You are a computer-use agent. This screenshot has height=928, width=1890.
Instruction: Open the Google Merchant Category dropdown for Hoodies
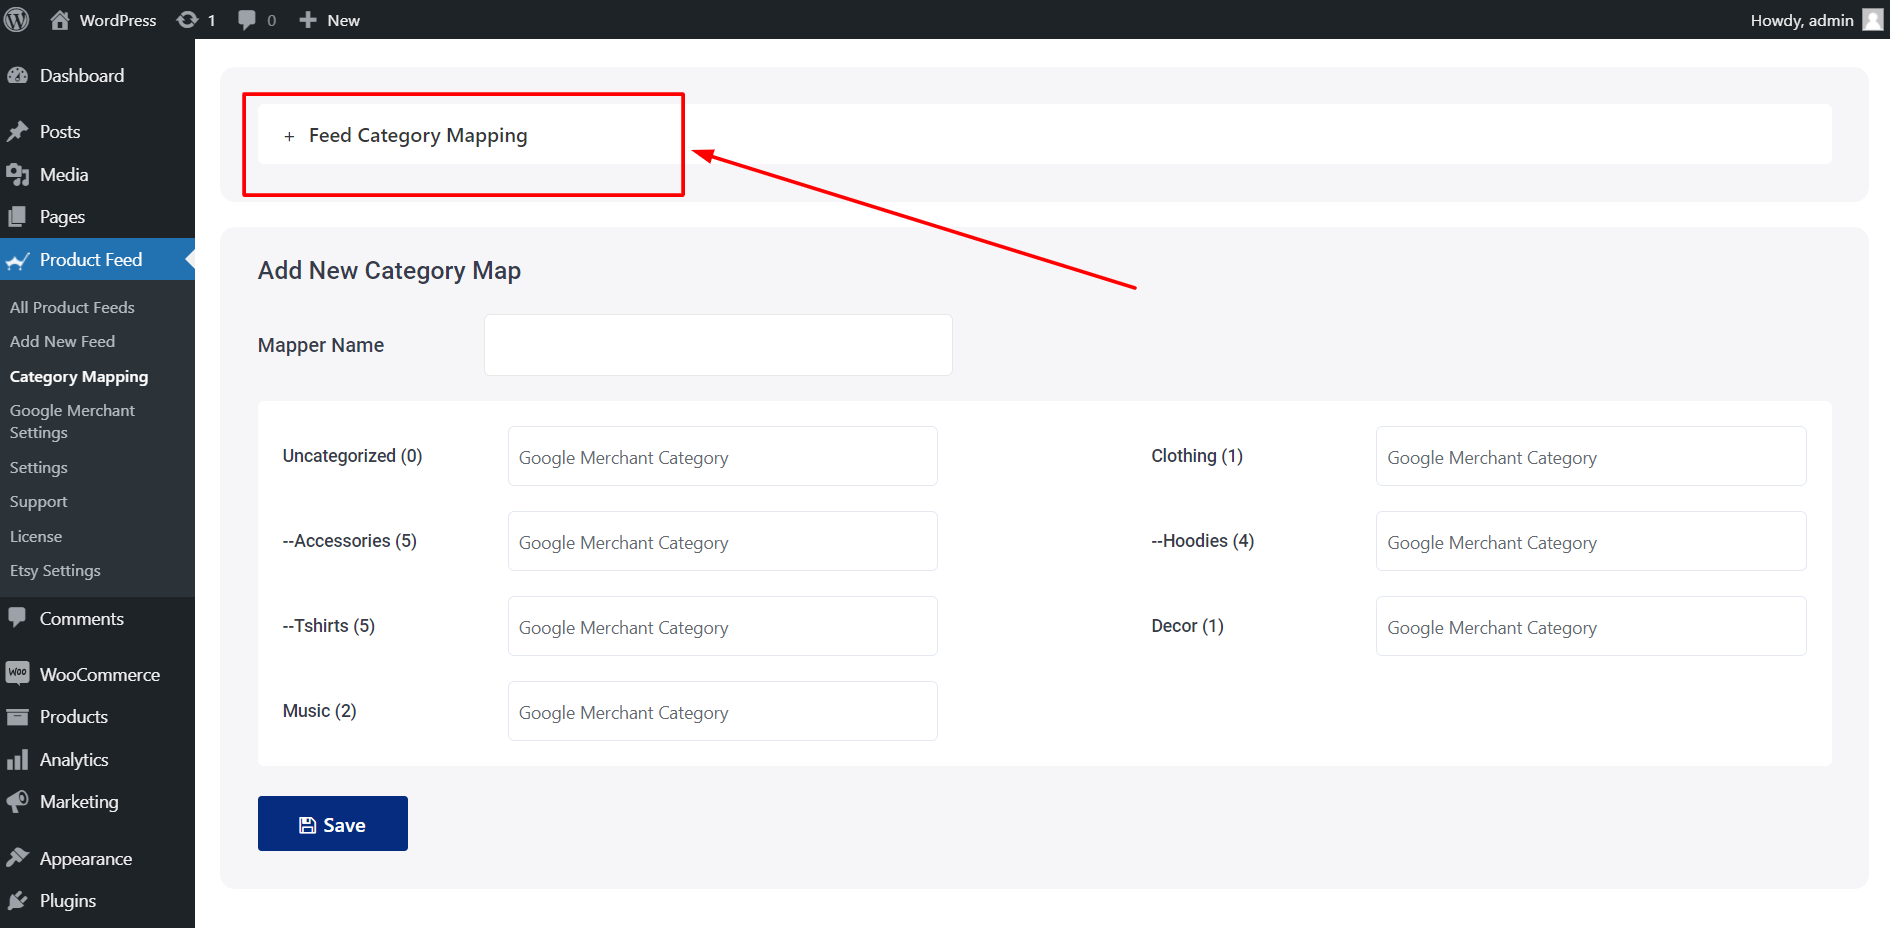1590,541
